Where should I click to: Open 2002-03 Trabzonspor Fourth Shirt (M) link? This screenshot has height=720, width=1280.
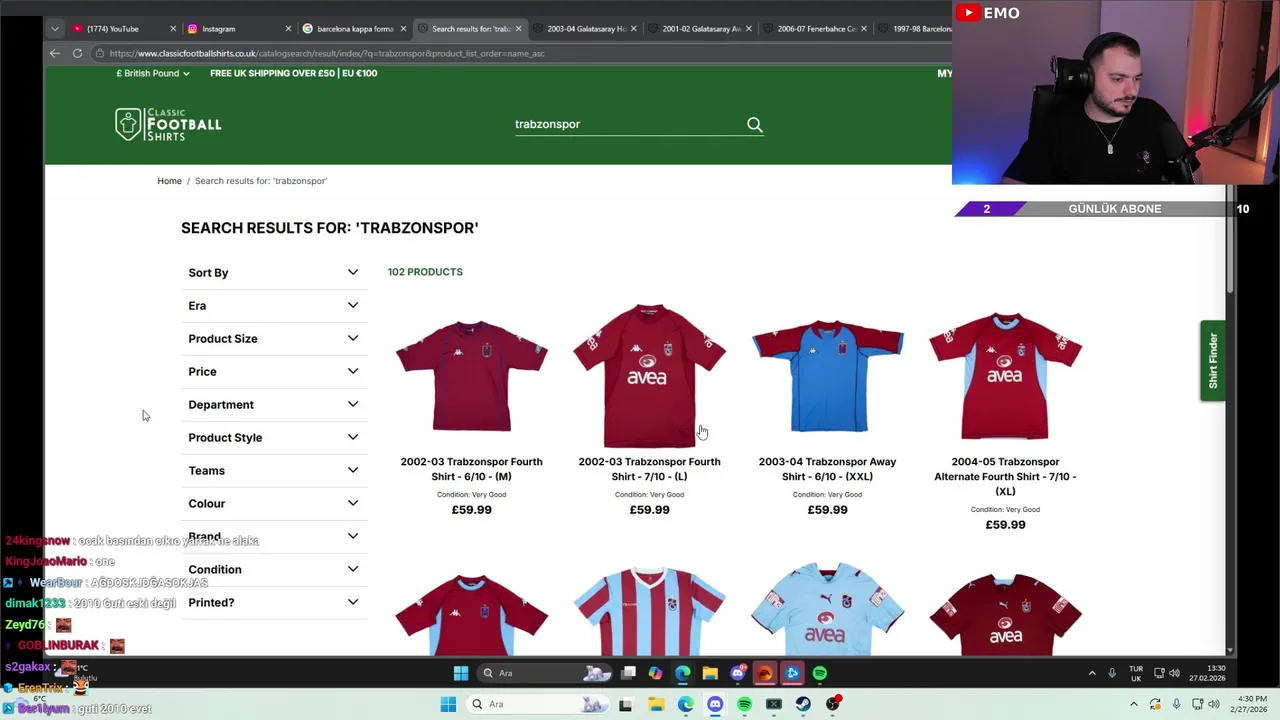(471, 469)
